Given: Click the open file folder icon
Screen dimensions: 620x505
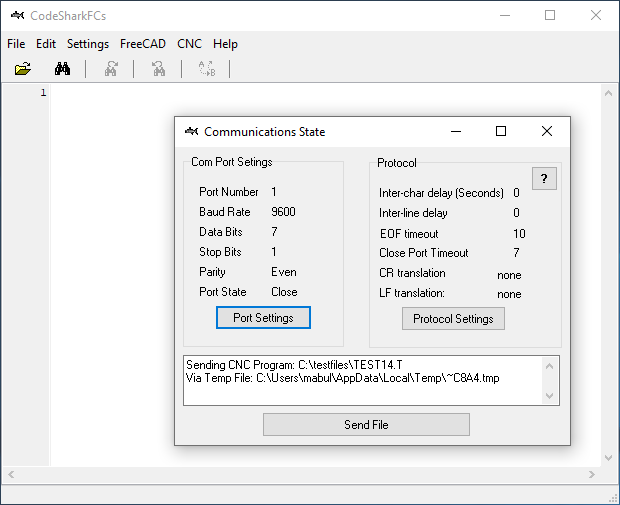Looking at the screenshot, I should (23, 69).
